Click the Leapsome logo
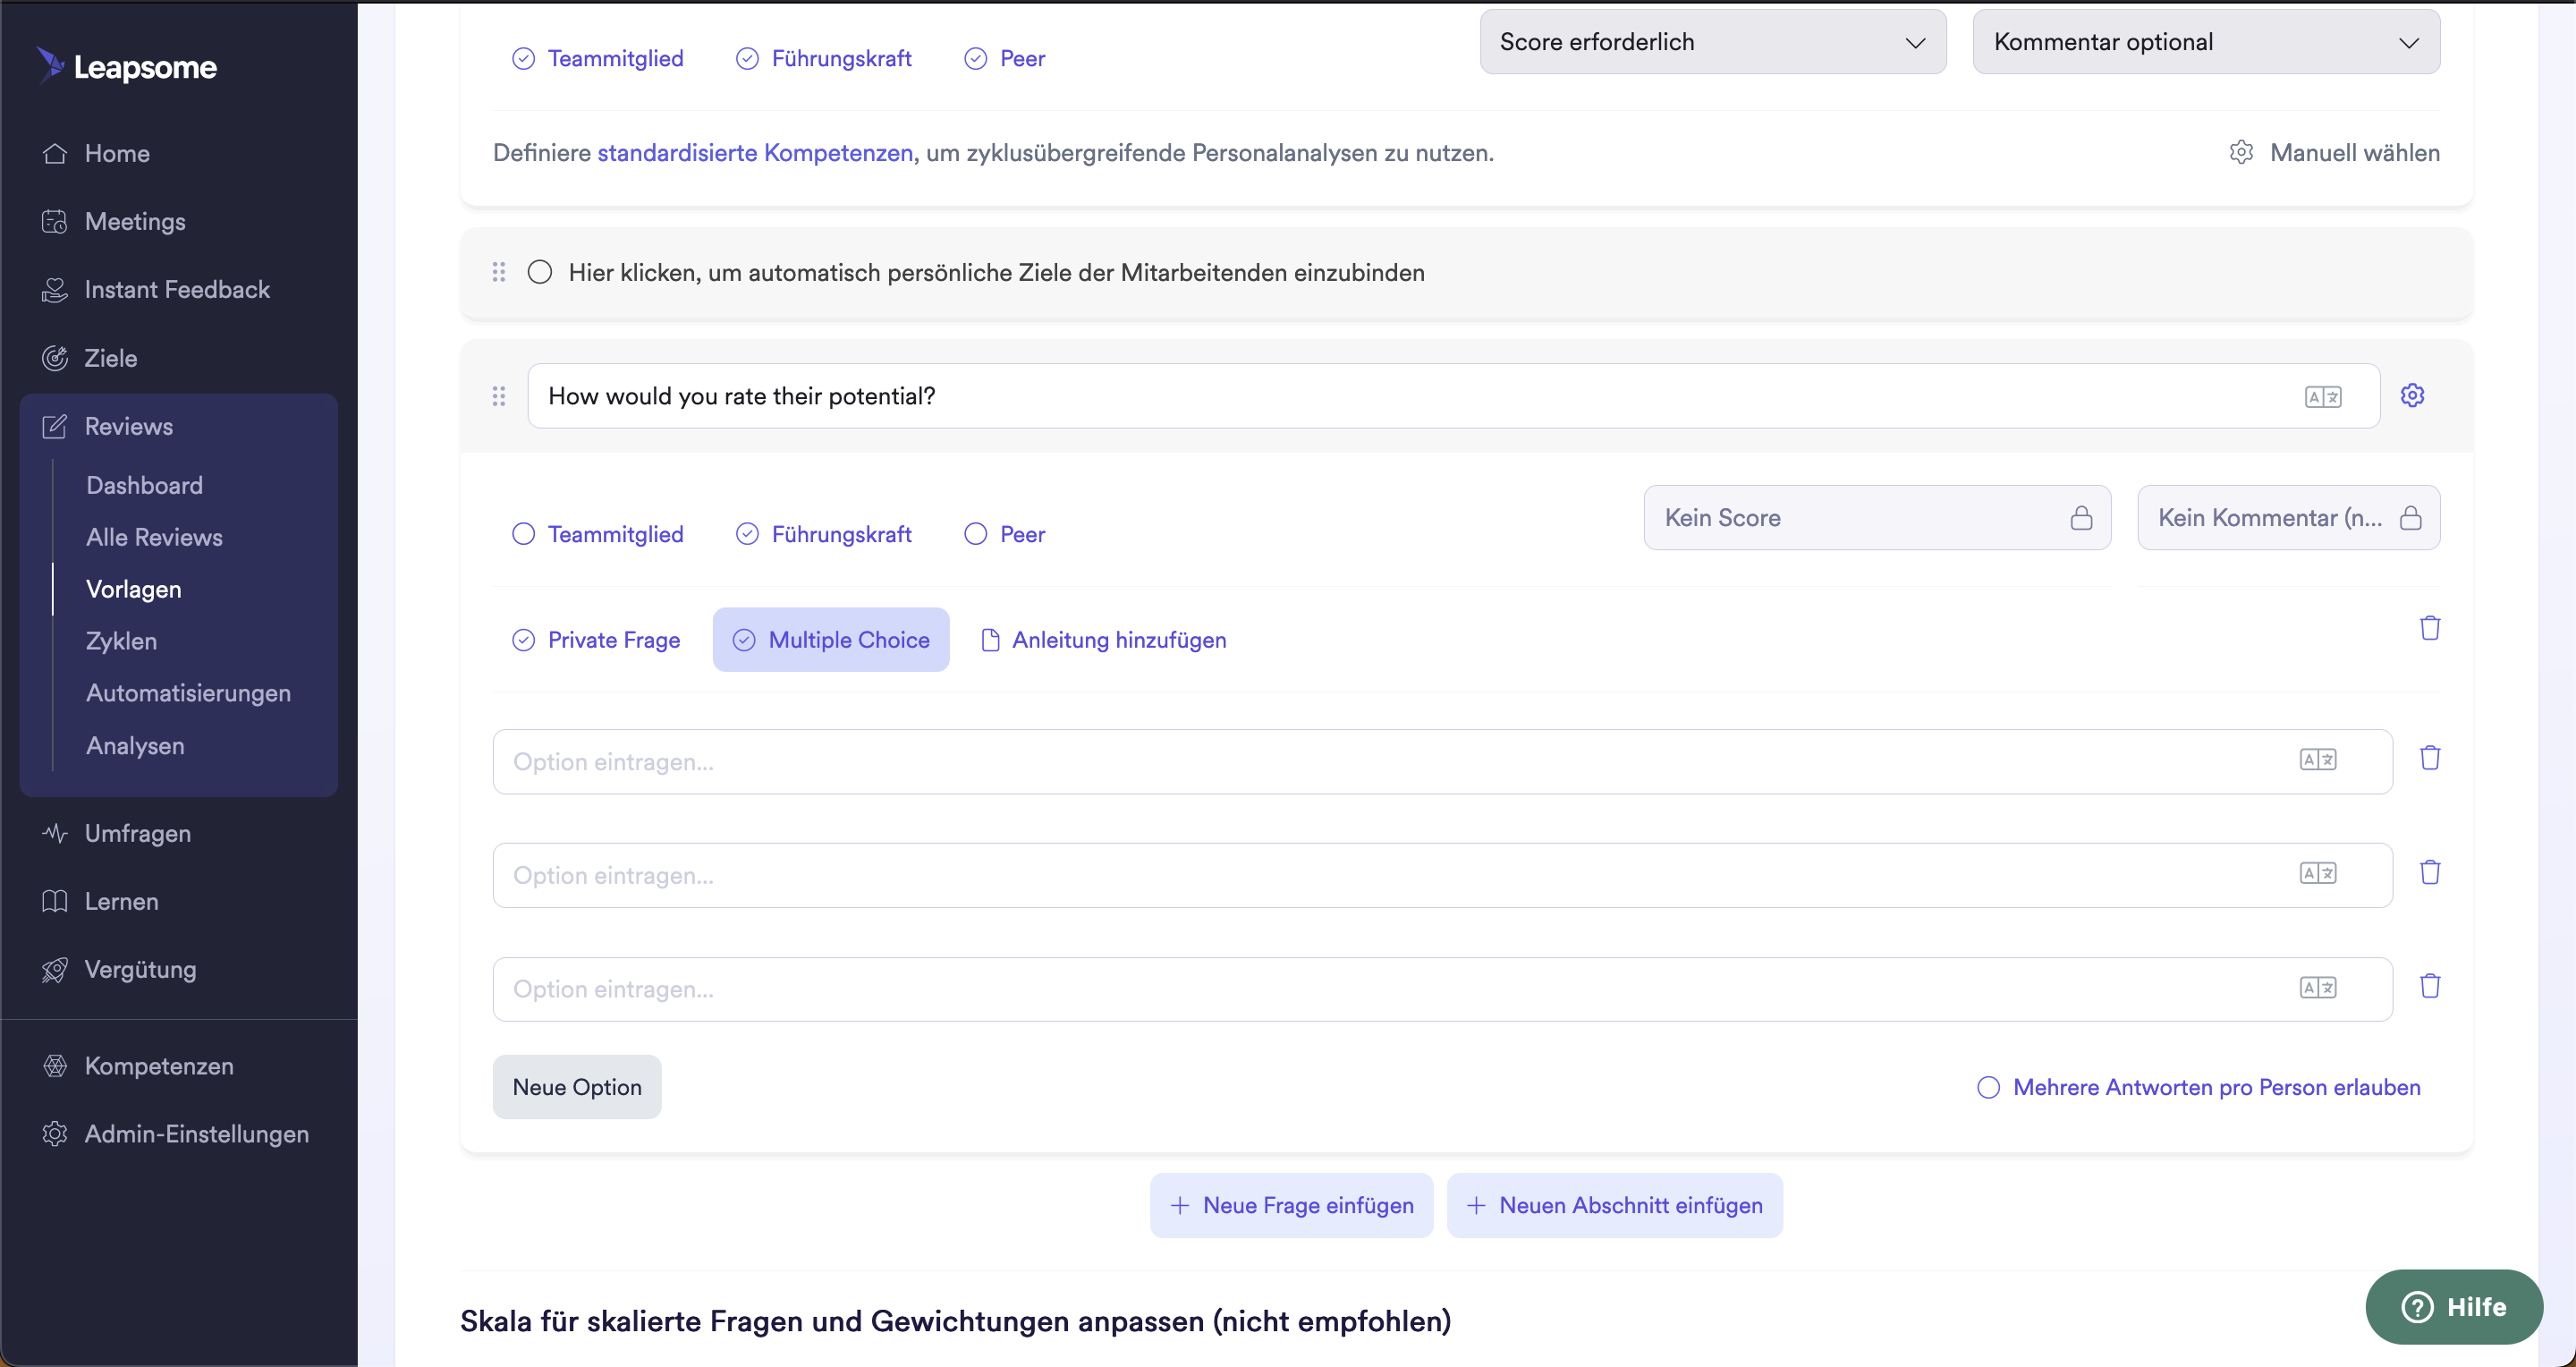This screenshot has height=1367, width=2576. click(127, 66)
